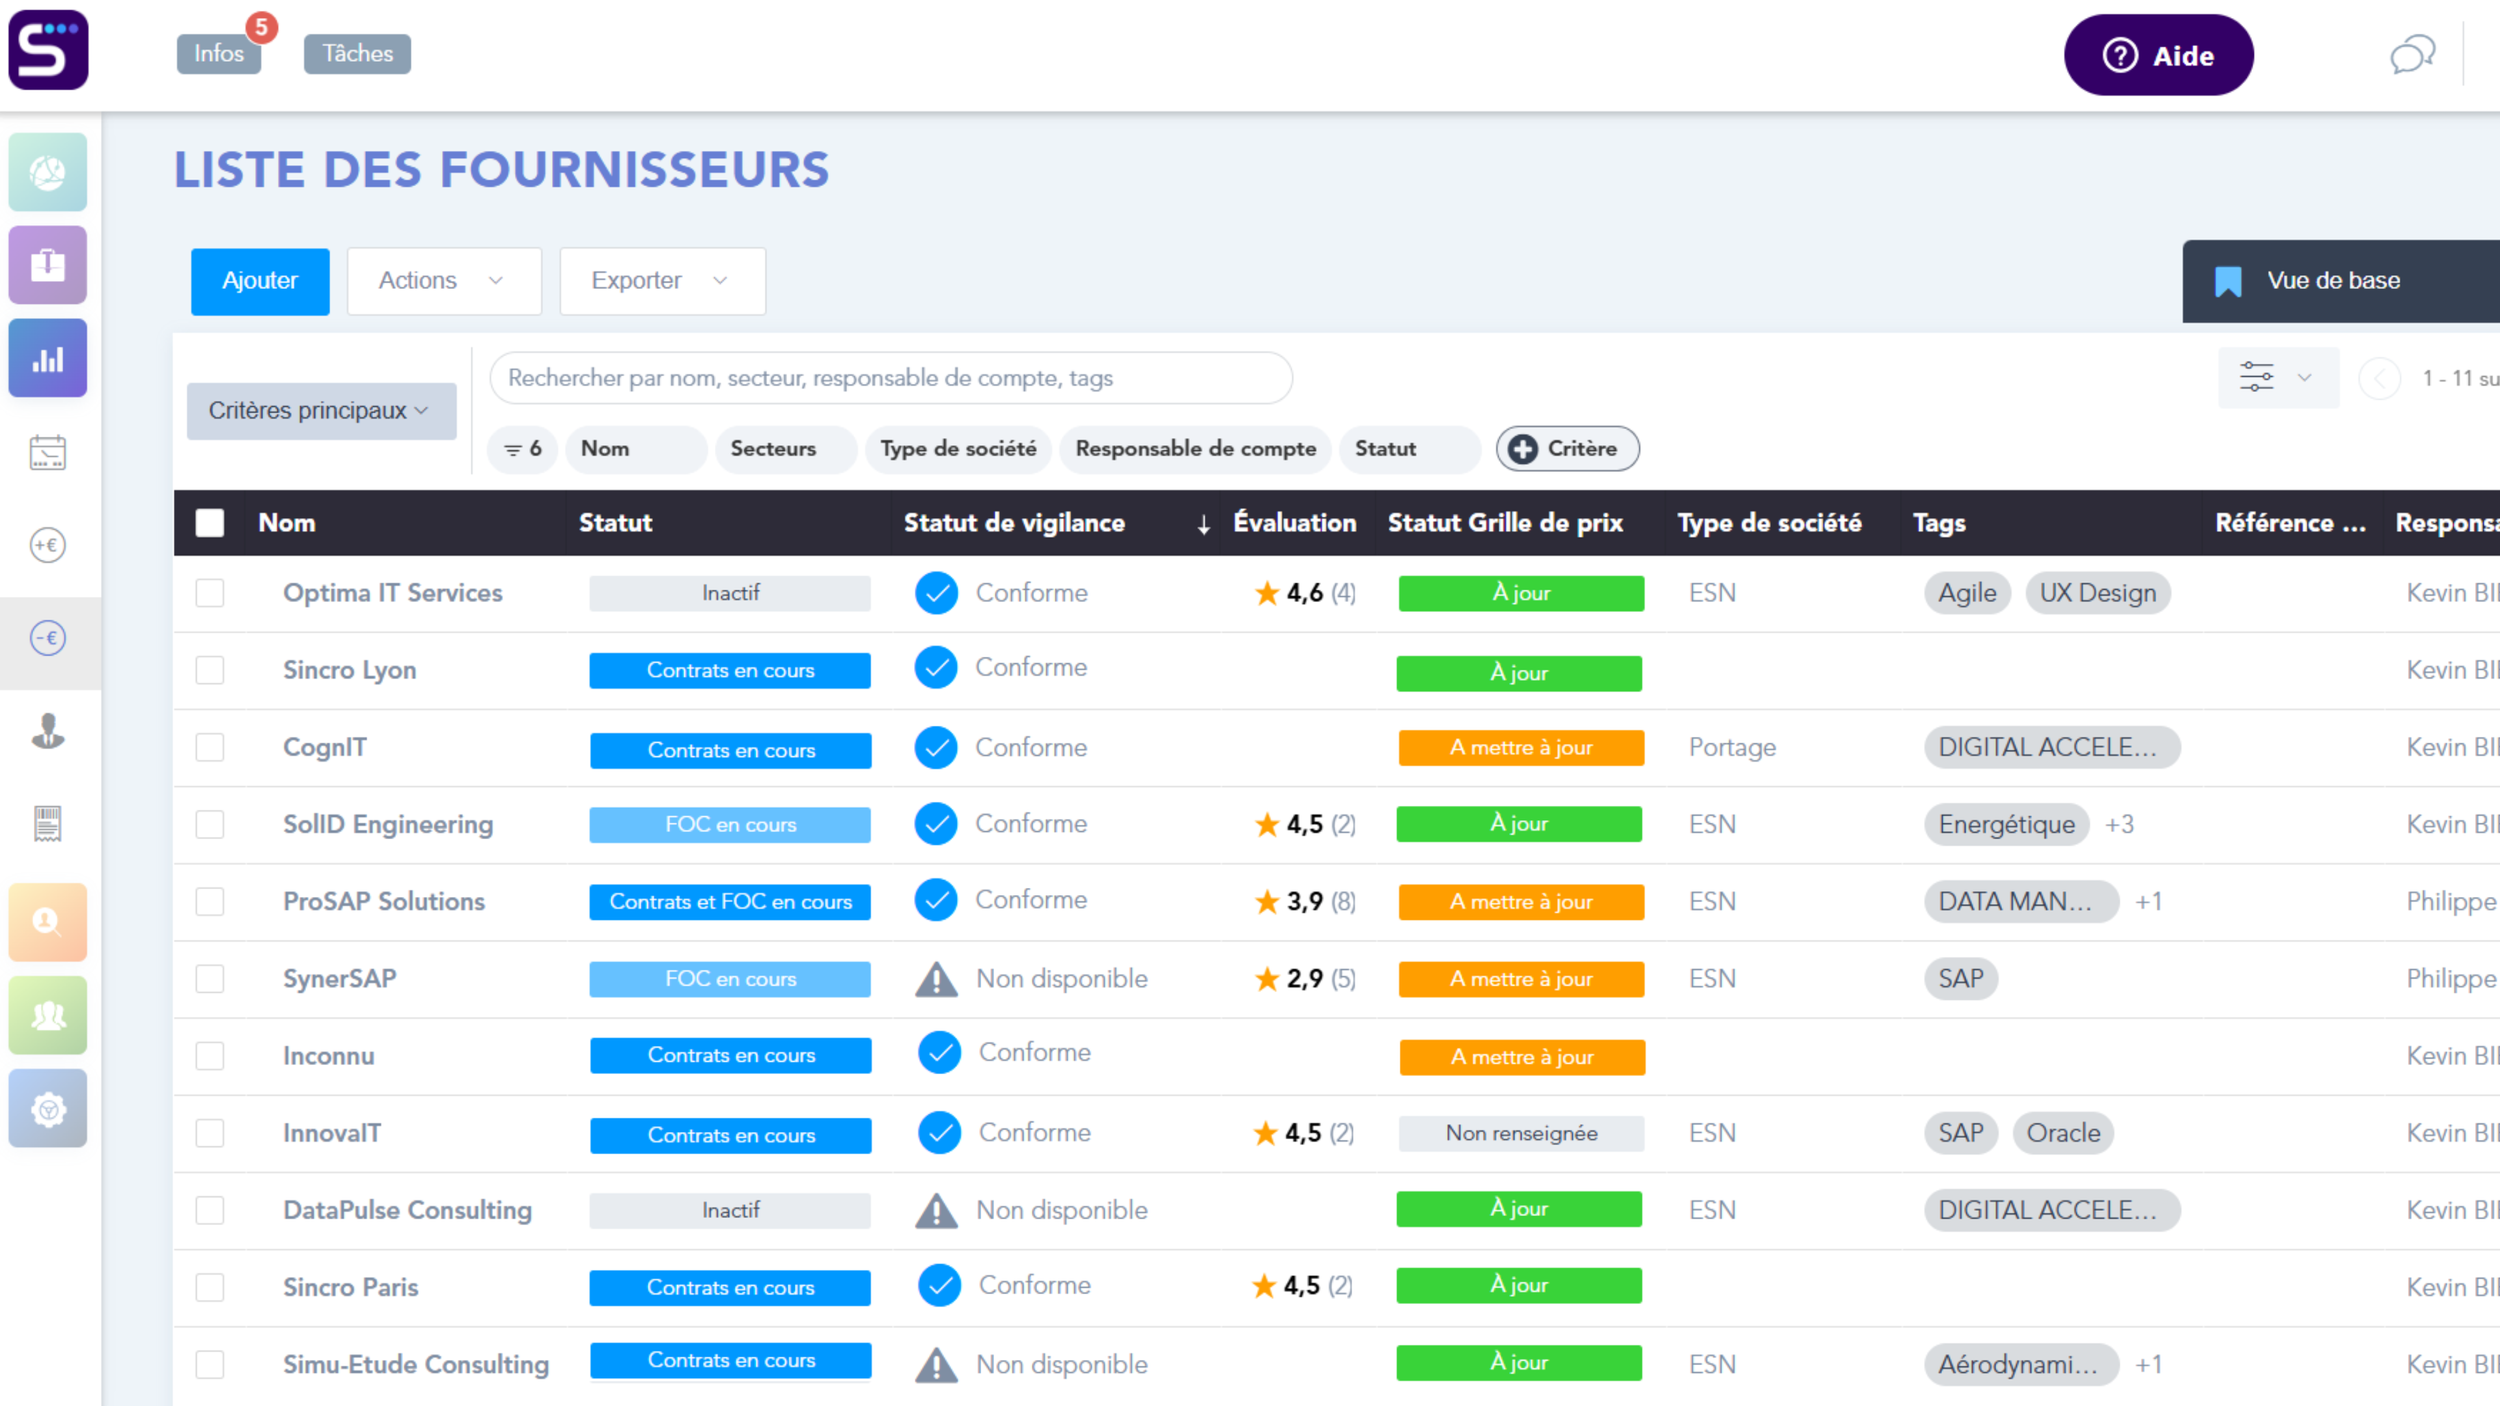This screenshot has width=2500, height=1406.
Task: Open the Infos tab with the notification badge
Action: [219, 54]
